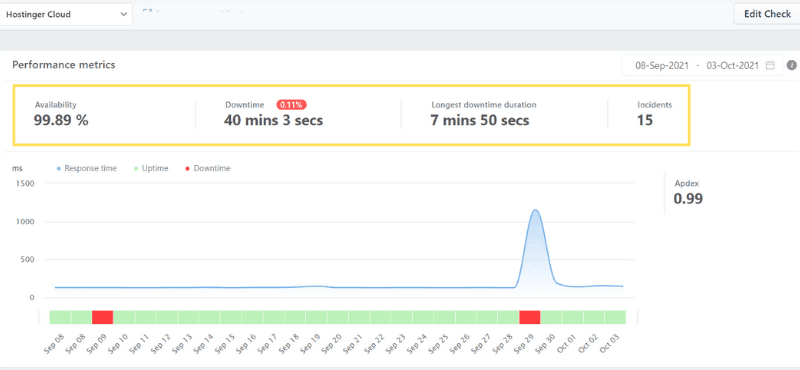Click the Longest downtime duration value
This screenshot has width=800, height=370.
click(480, 121)
